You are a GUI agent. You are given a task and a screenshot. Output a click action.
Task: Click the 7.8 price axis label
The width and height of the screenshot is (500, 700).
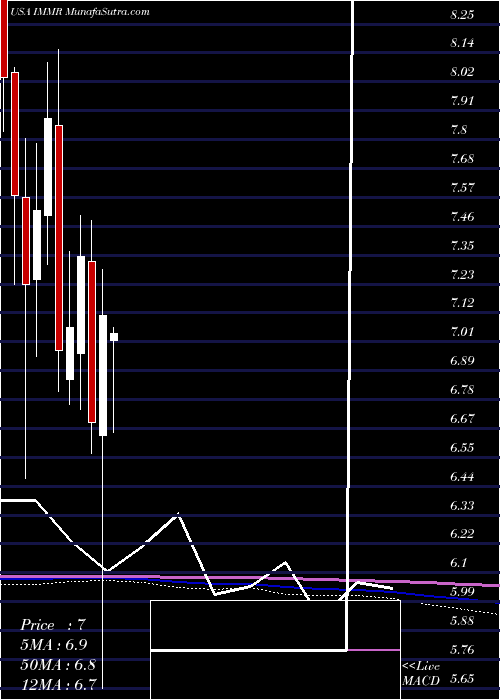tap(459, 130)
